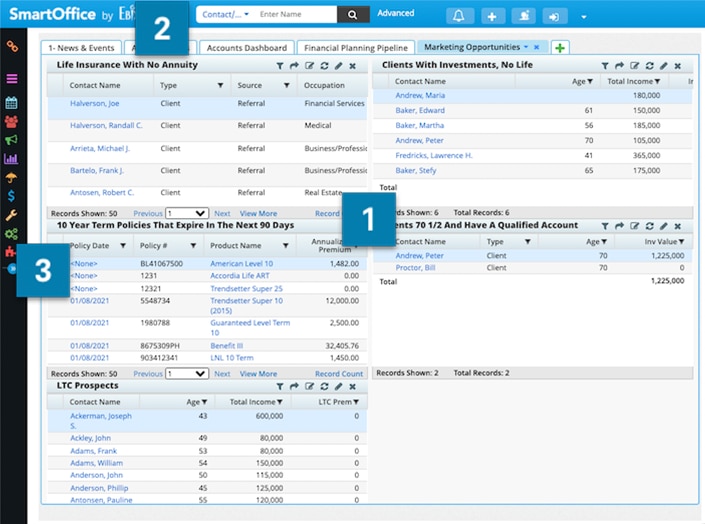Open Policy Date column filter arrow
The height and width of the screenshot is (524, 705).
pos(123,246)
